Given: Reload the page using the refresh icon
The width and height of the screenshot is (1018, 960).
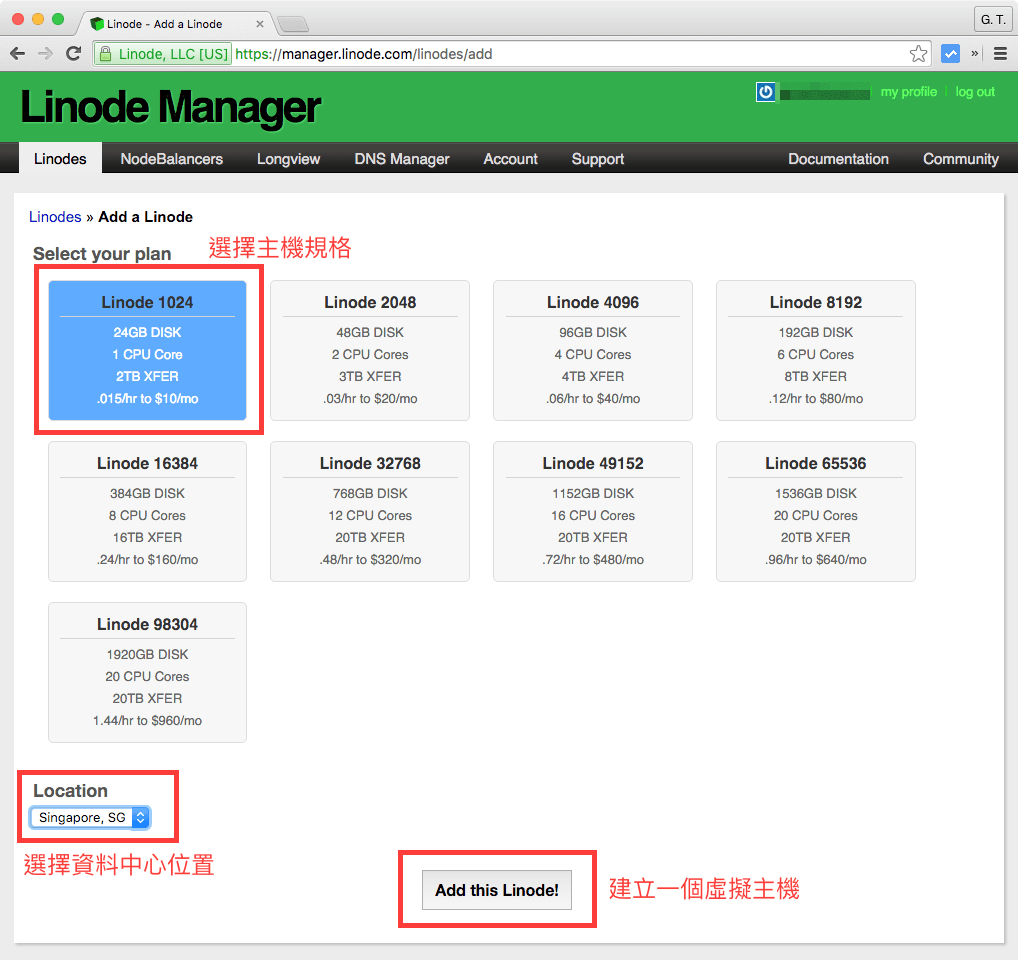Looking at the screenshot, I should 71,53.
